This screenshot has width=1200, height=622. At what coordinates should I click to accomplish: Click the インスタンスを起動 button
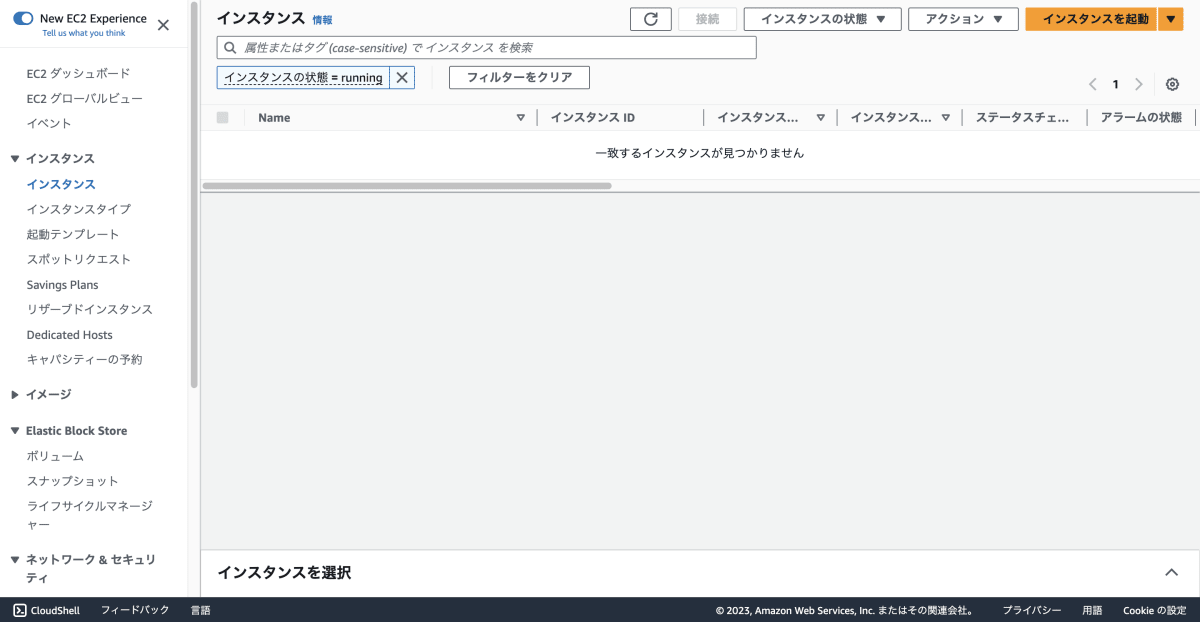[1091, 19]
